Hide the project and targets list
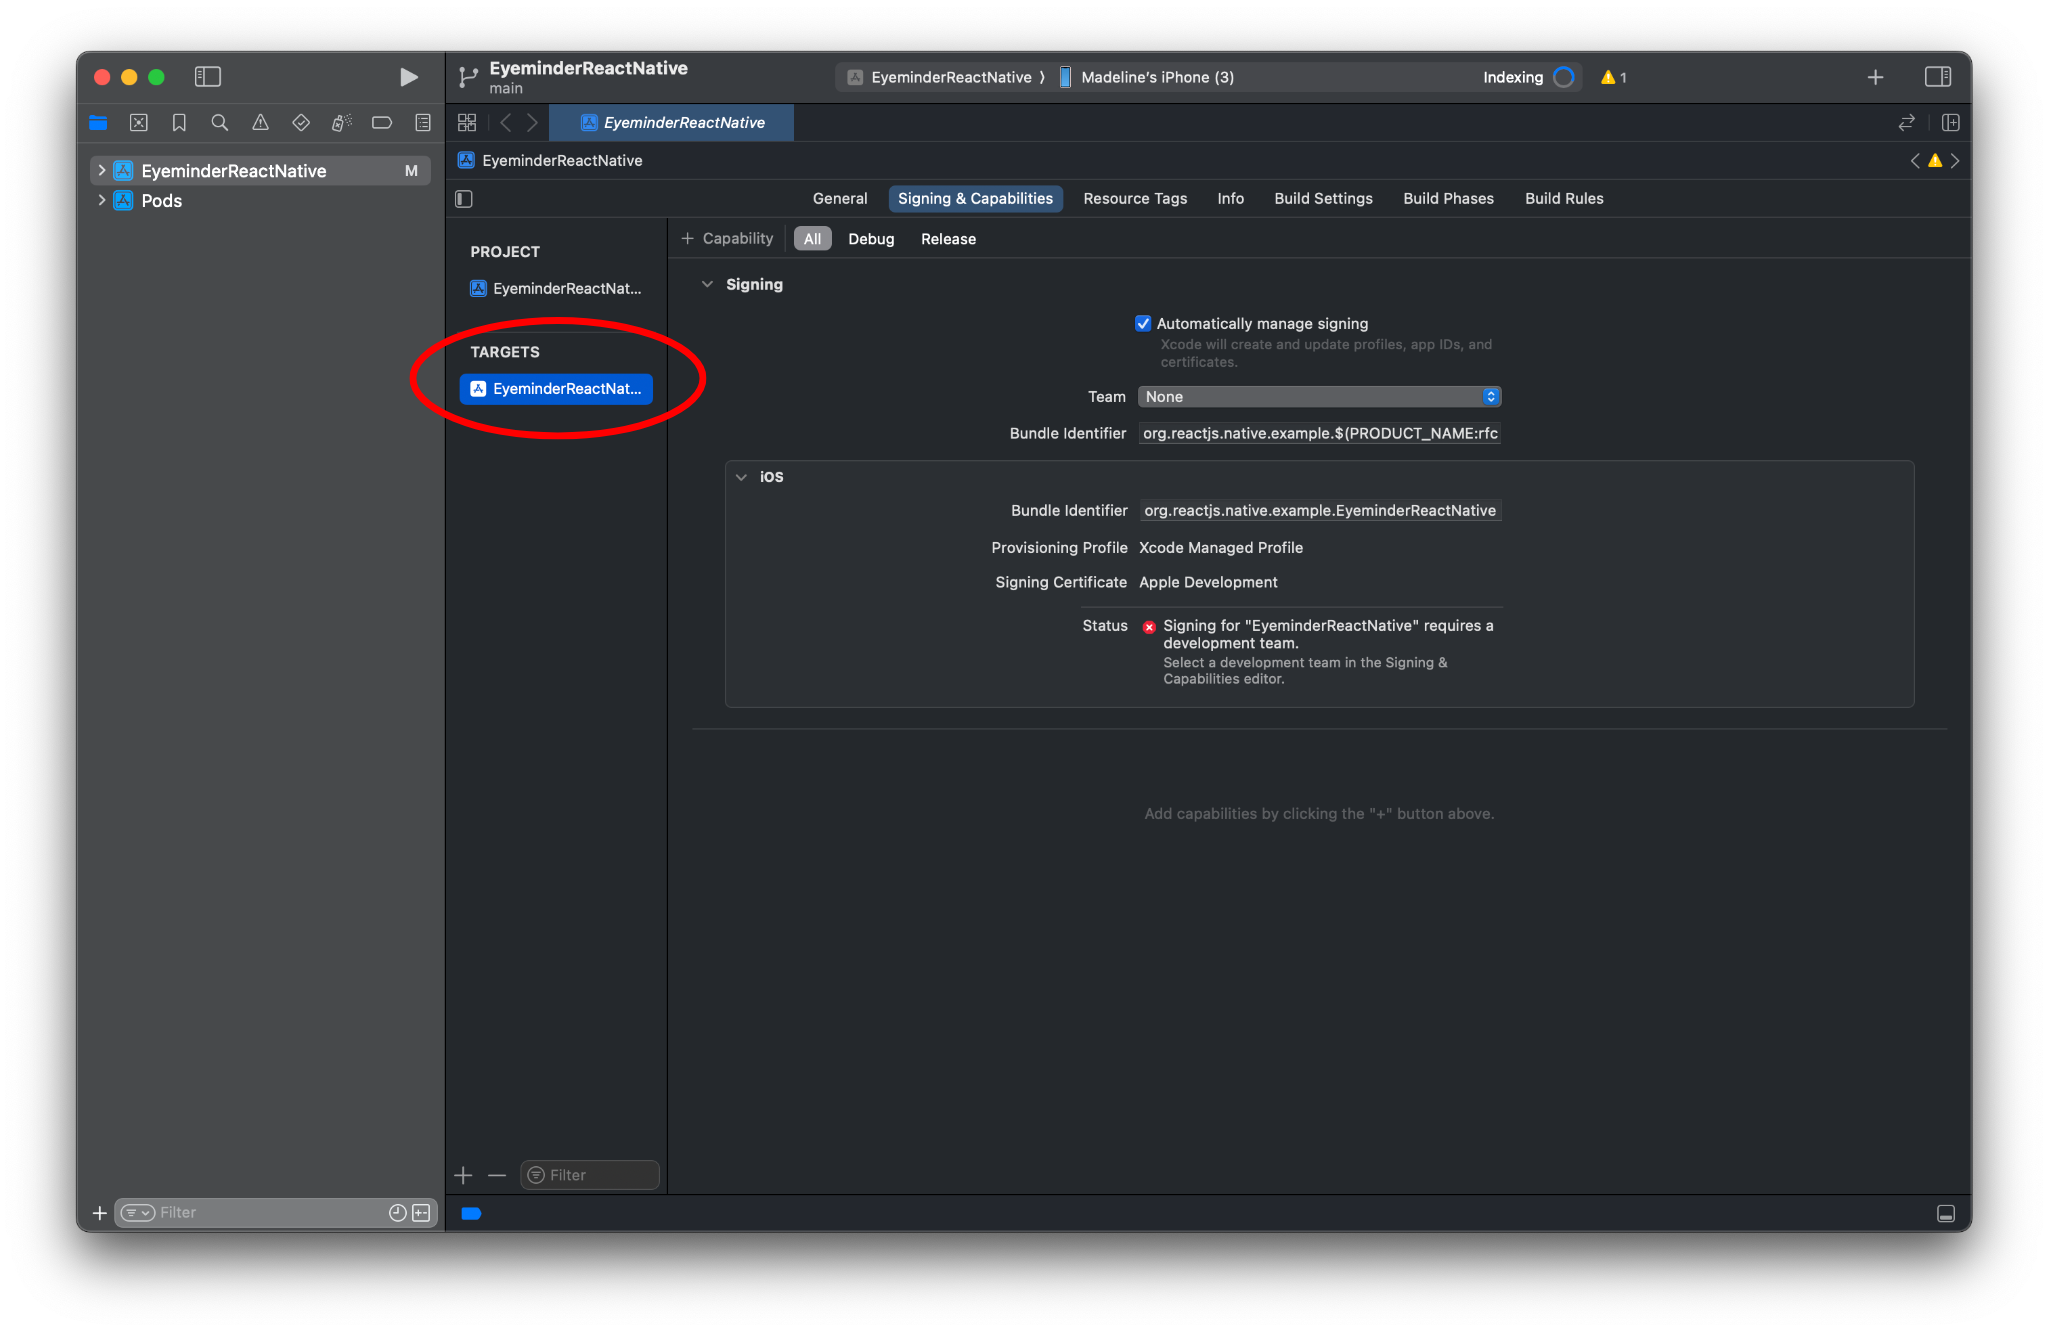This screenshot has width=2048, height=1332. pos(464,199)
